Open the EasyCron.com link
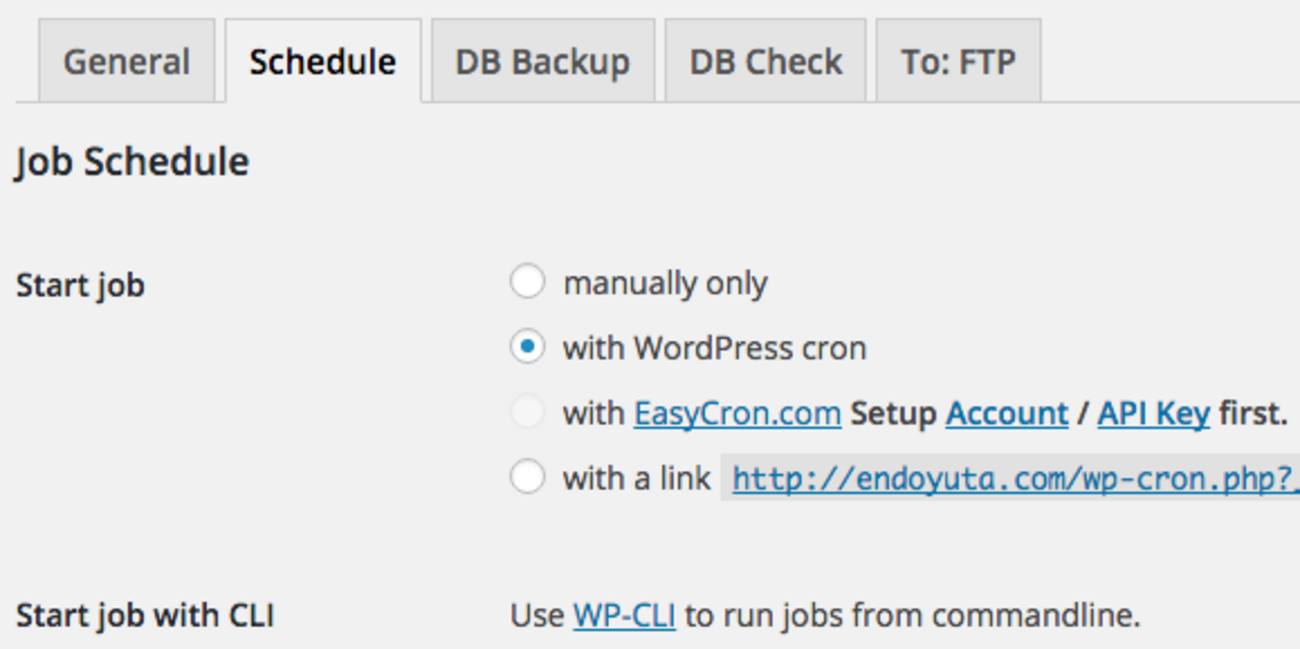1300x649 pixels. 737,414
